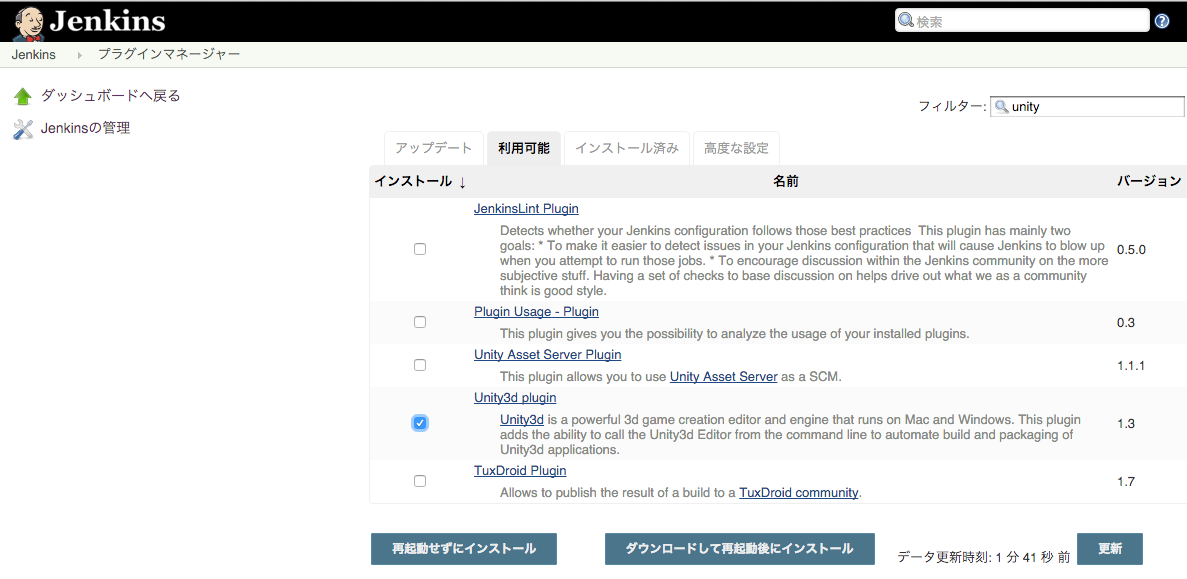The width and height of the screenshot is (1187, 579).
Task: Click the magnifier icon in the filter field
Action: coord(1001,107)
